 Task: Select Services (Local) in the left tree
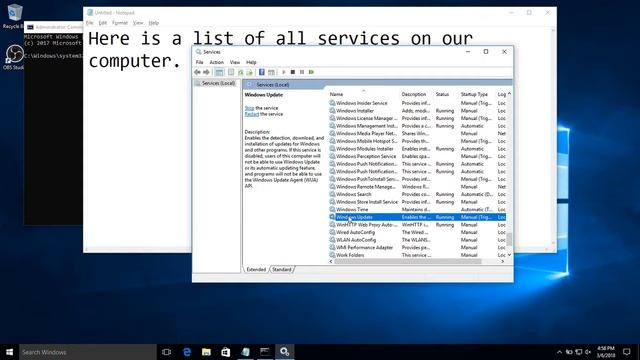218,83
